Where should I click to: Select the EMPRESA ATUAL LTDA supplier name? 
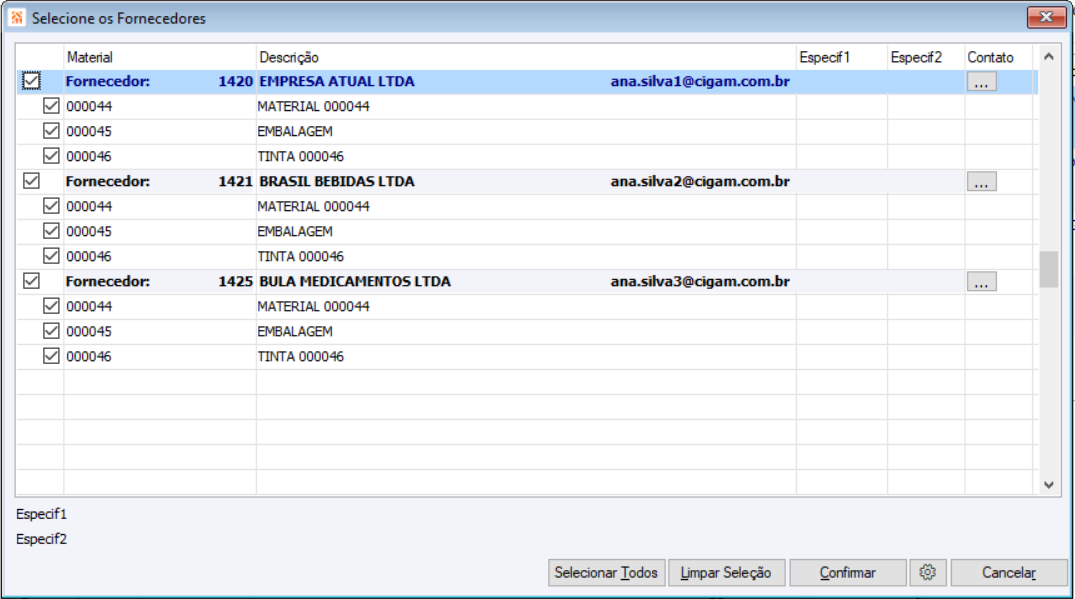tap(337, 81)
